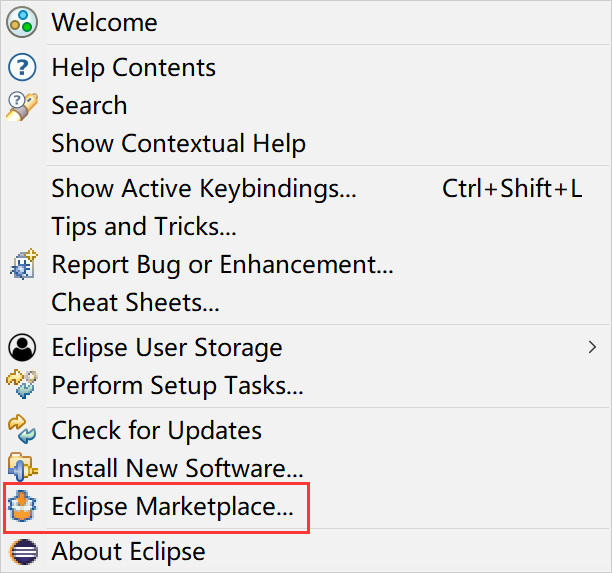Click the Help Contents question mark icon
The height and width of the screenshot is (573, 612).
22,68
